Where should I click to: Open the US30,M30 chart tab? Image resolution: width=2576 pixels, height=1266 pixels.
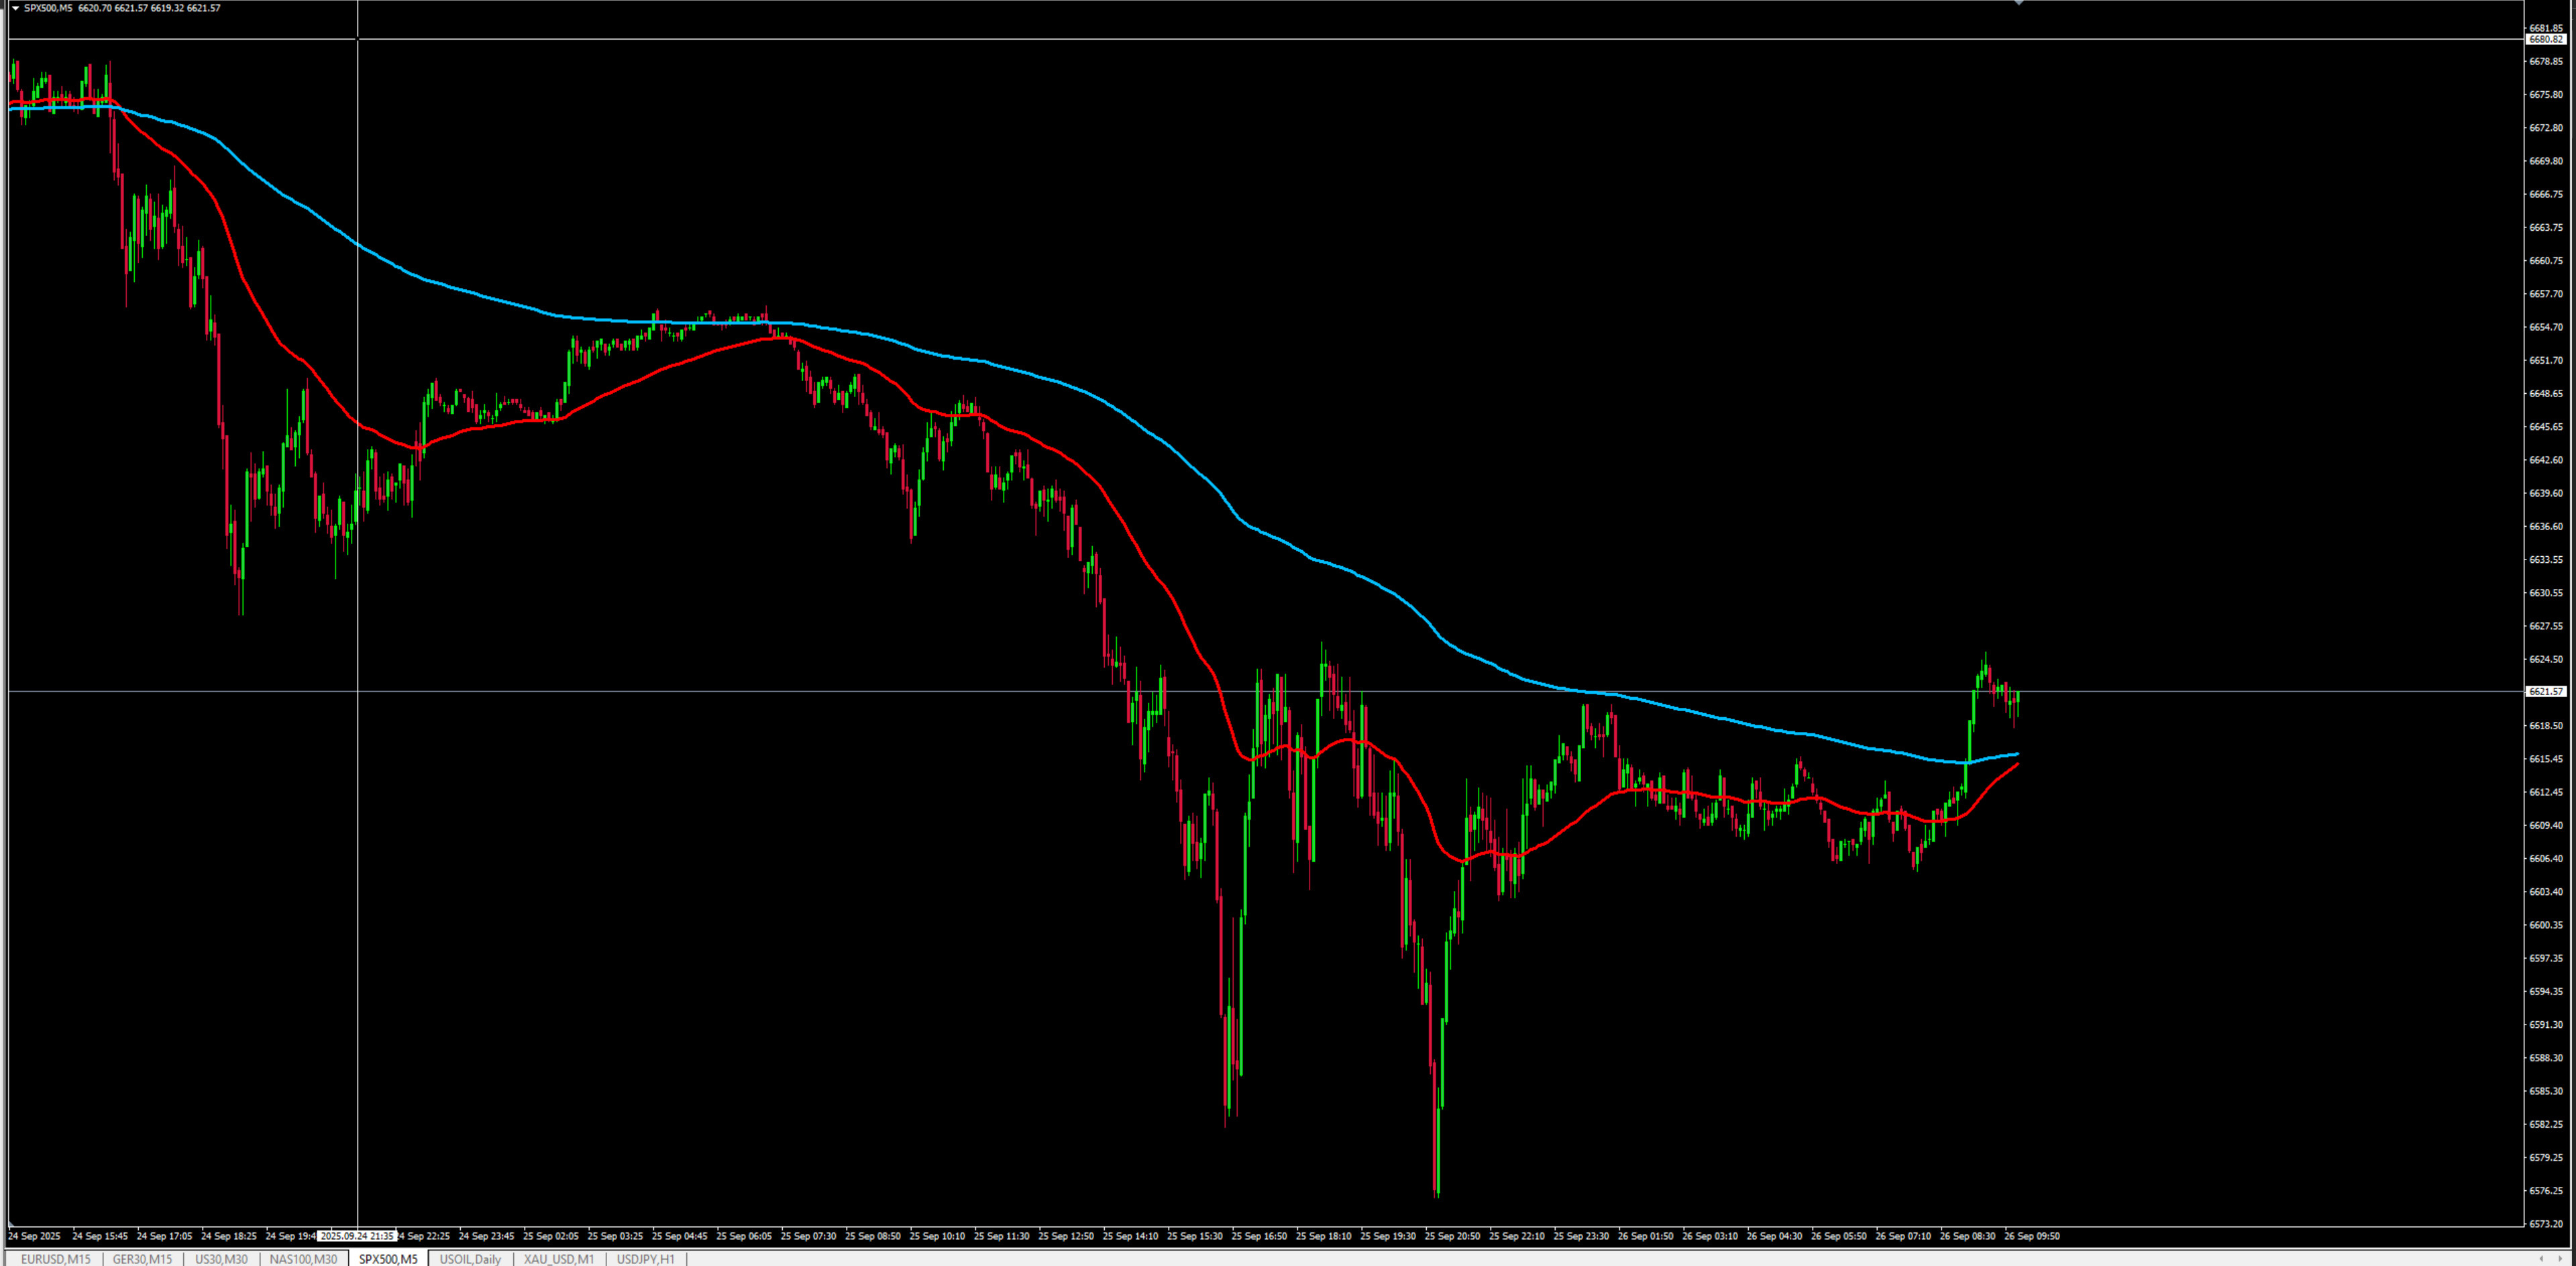[221, 1259]
